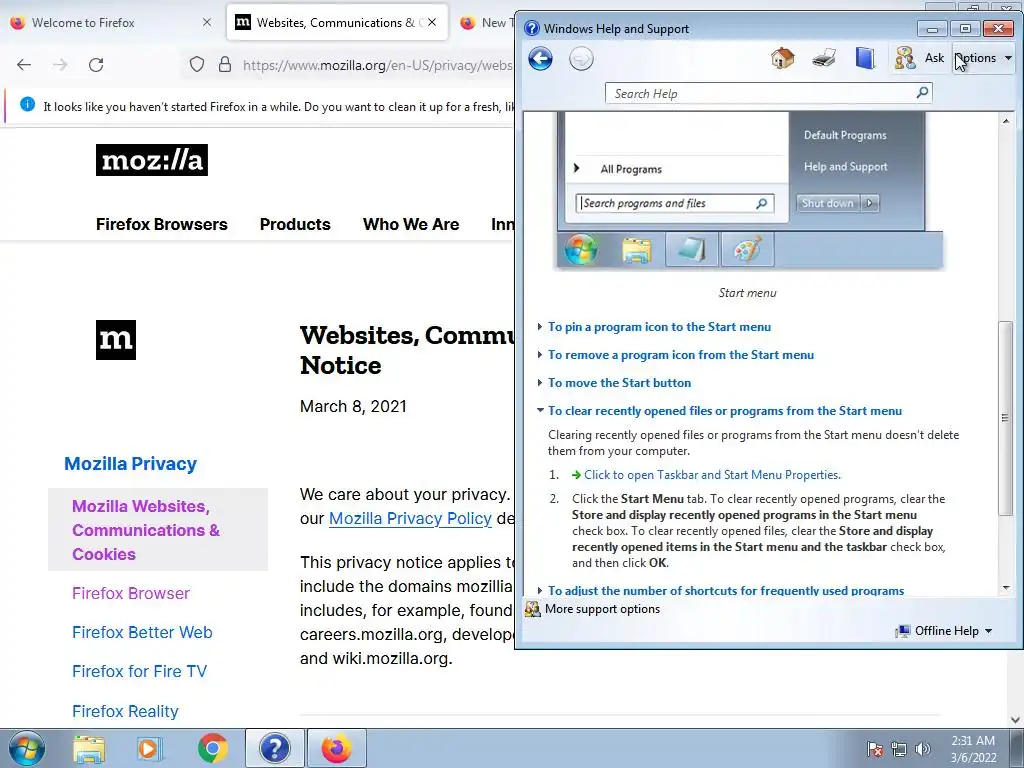
Task: Click Mozilla Privacy sidebar heading
Action: [x=130, y=464]
